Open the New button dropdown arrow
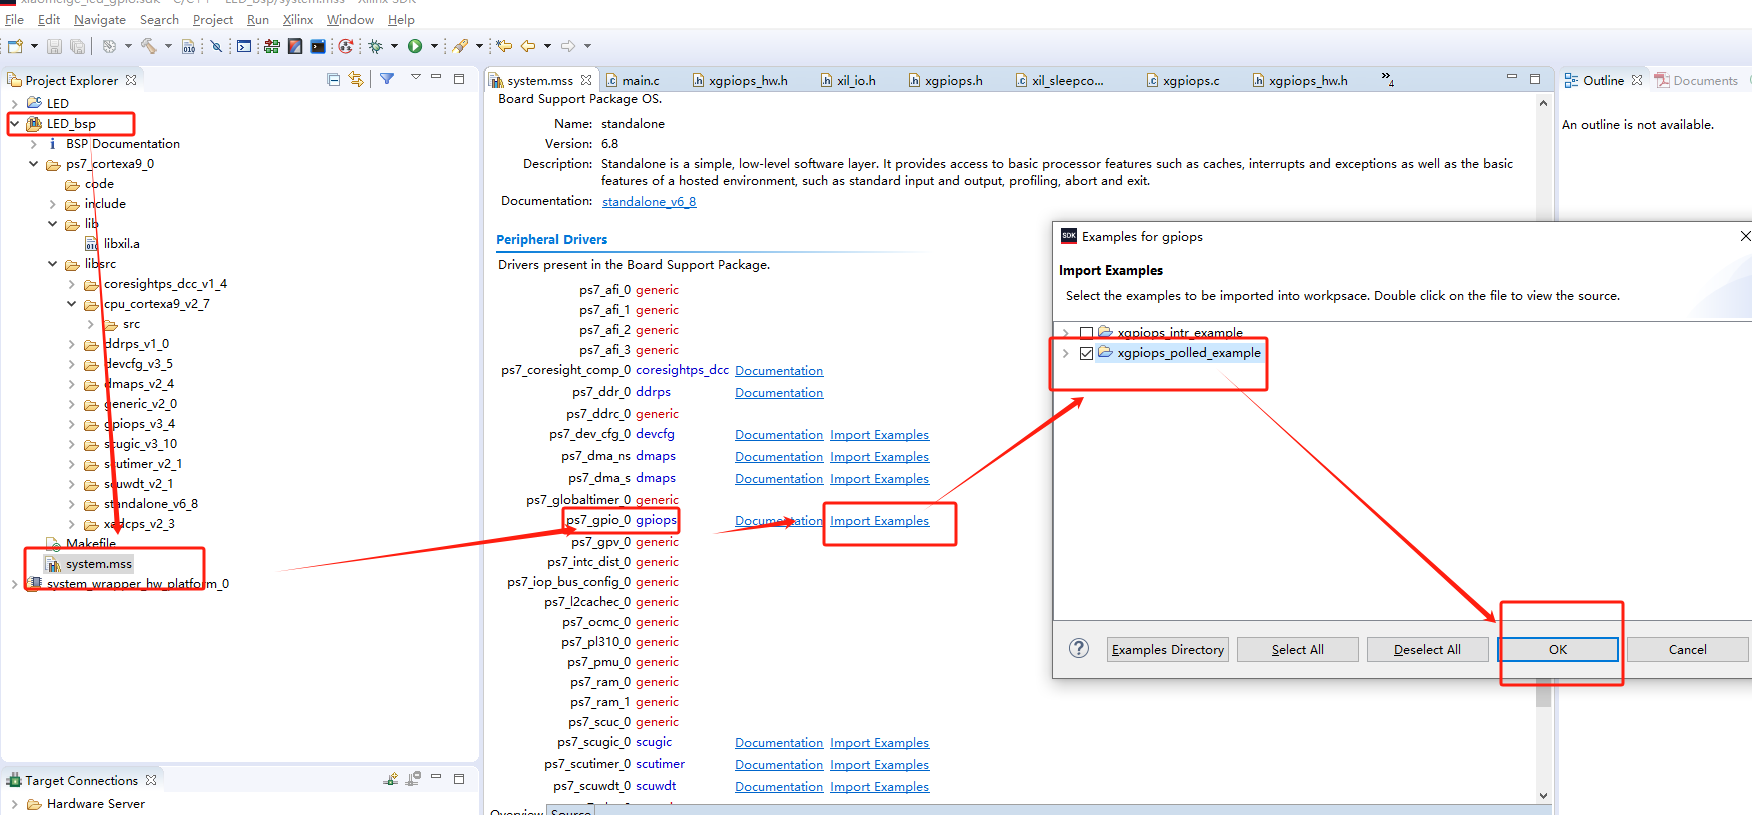The width and height of the screenshot is (1752, 815). pos(34,46)
